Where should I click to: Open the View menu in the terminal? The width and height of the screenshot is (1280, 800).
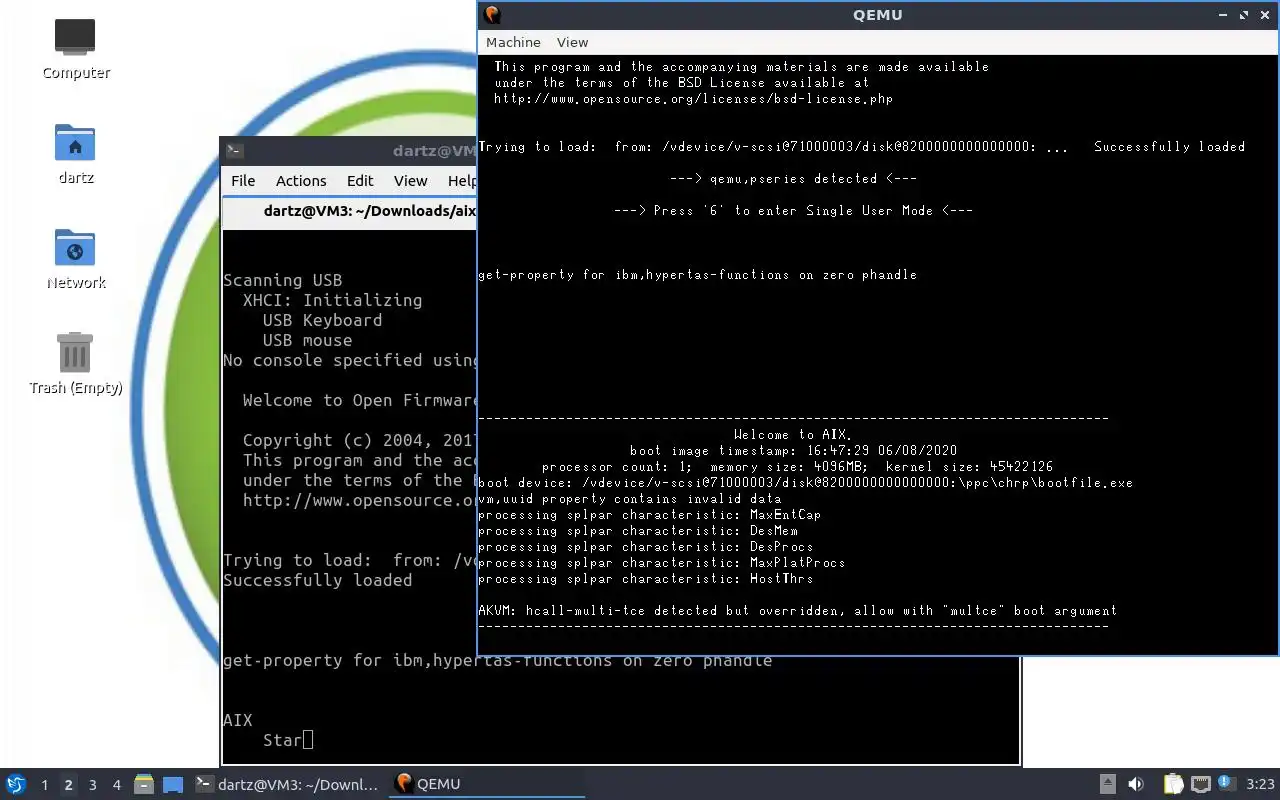(410, 180)
